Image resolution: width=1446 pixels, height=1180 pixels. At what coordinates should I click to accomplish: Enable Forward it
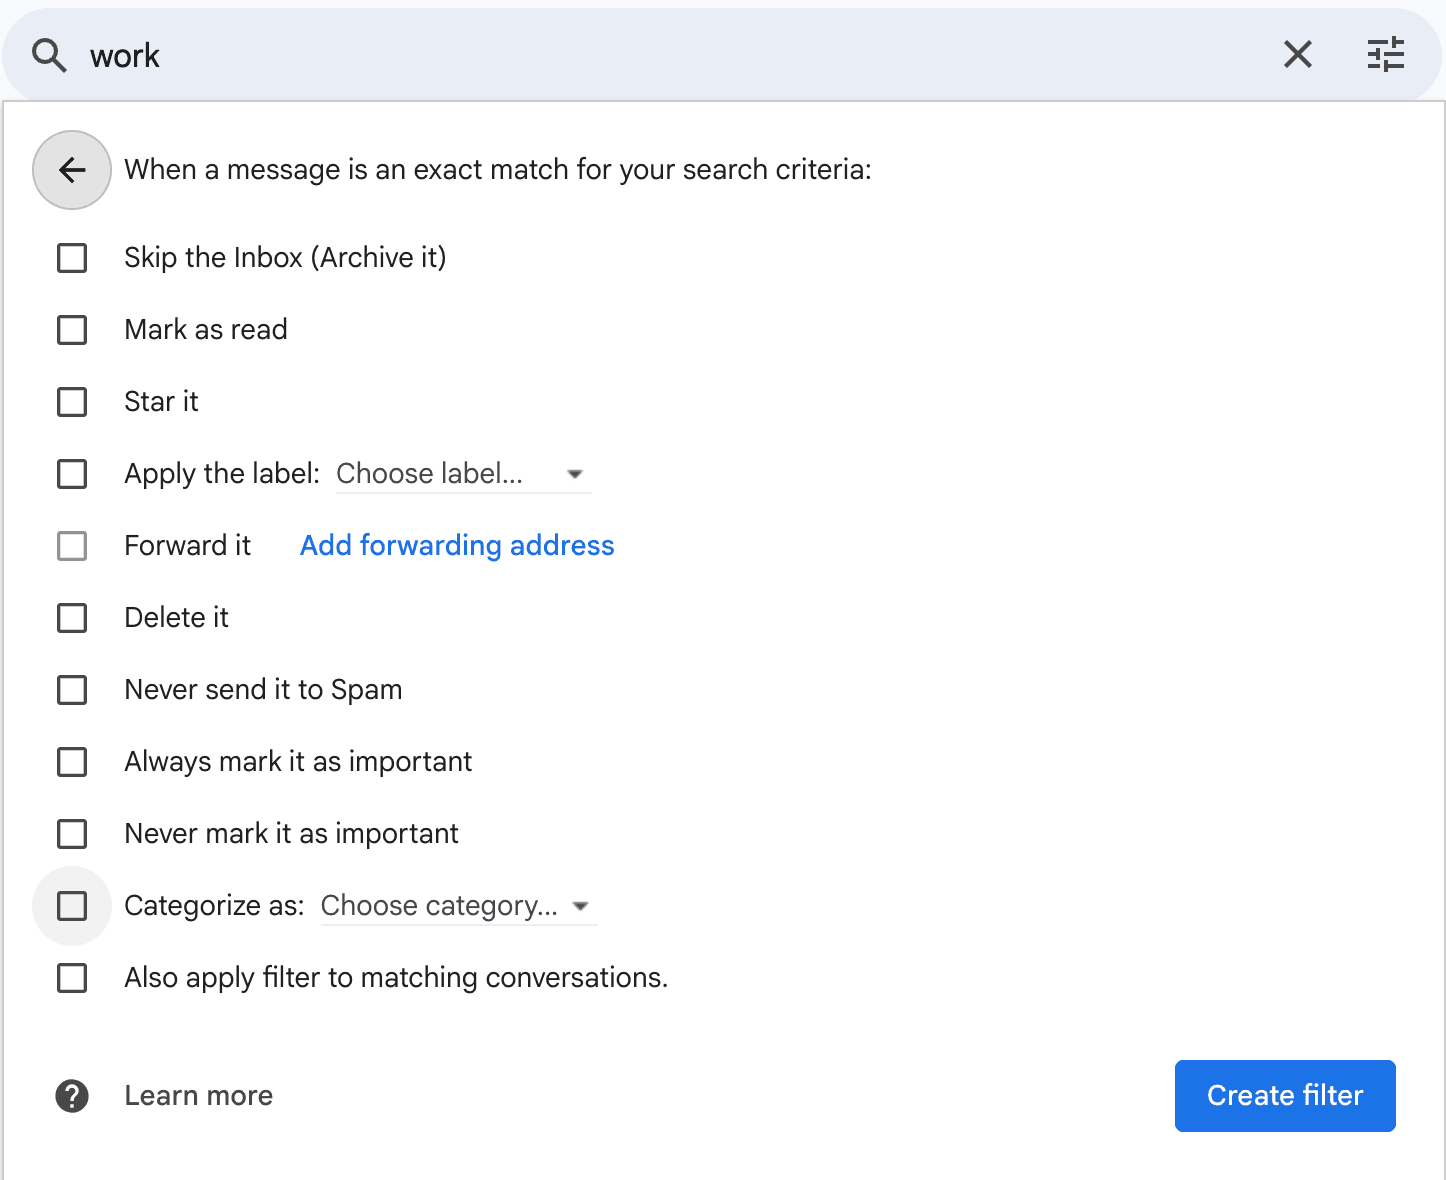[71, 546]
